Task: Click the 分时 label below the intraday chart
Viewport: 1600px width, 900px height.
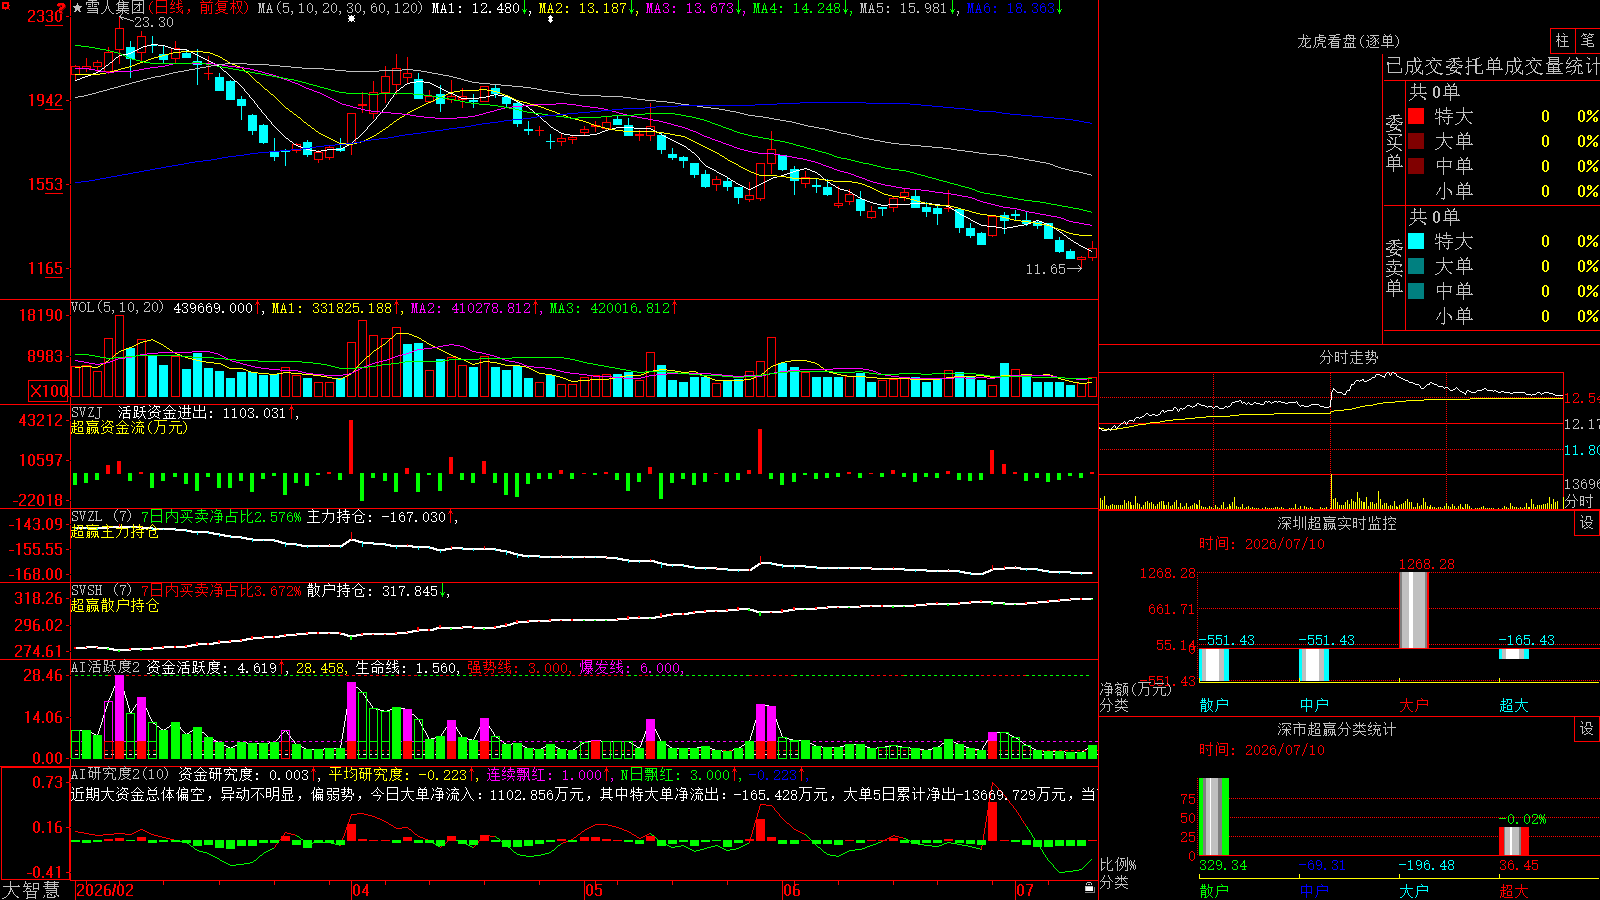Action: [1579, 501]
